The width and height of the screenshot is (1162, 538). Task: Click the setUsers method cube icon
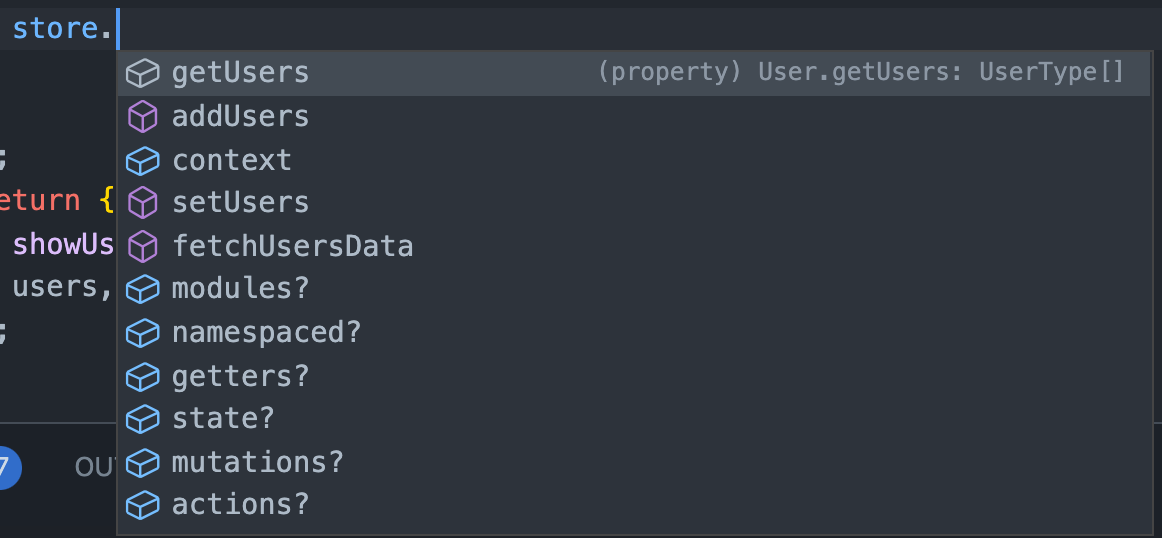(x=143, y=203)
